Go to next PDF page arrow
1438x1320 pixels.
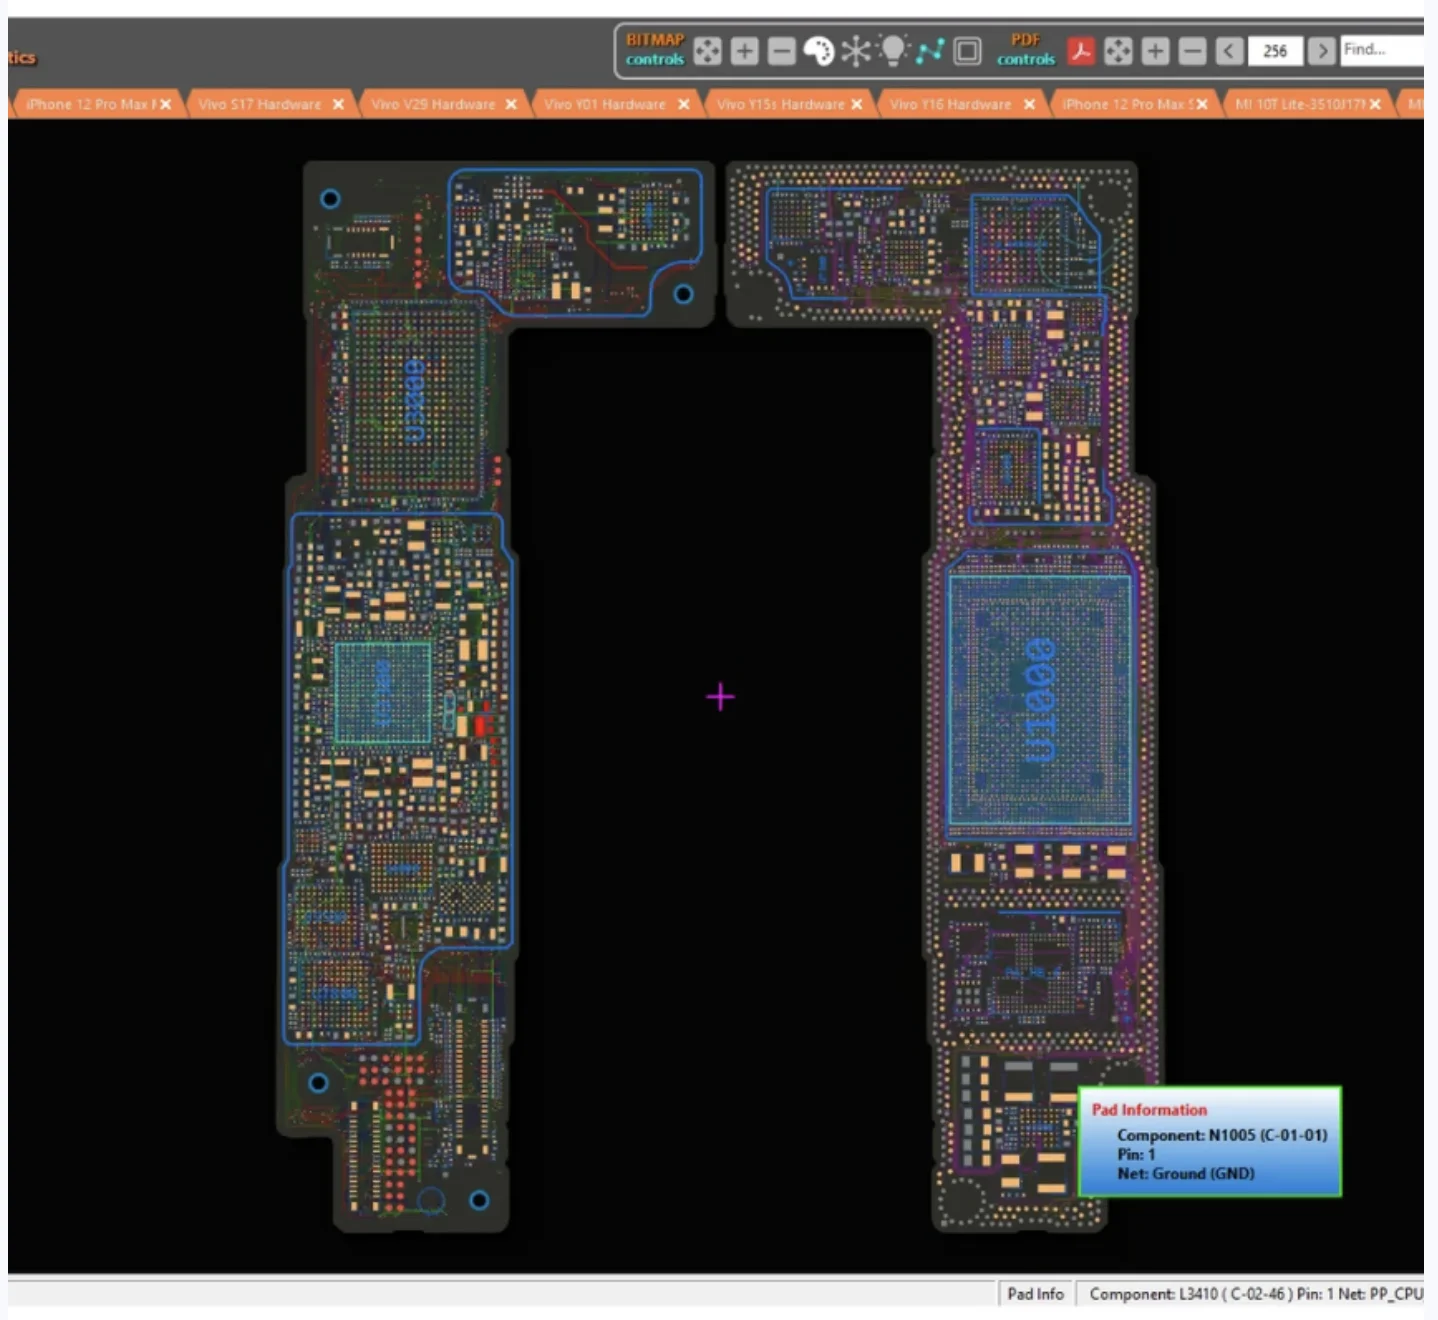click(1322, 51)
